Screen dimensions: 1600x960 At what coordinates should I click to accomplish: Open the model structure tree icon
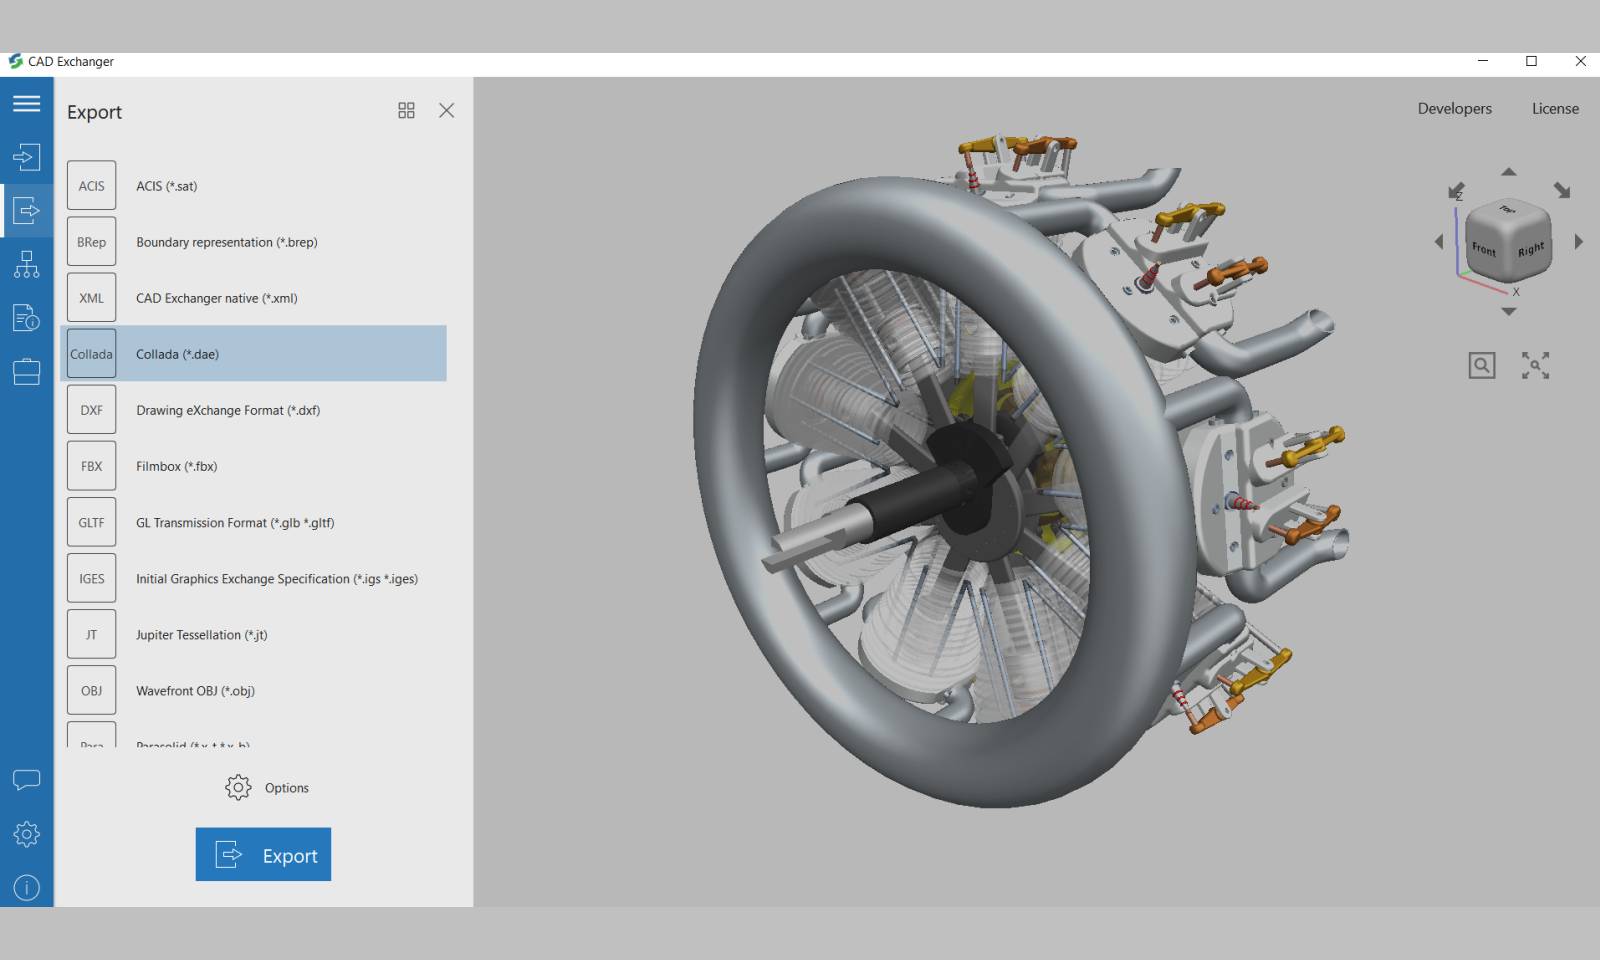[27, 264]
